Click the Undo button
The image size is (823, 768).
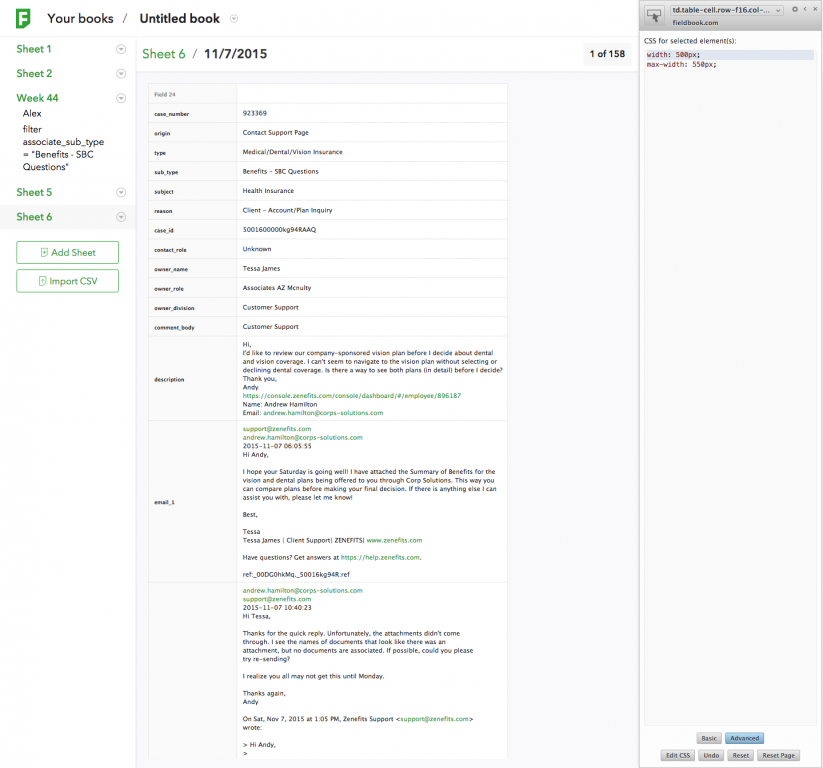(711, 755)
